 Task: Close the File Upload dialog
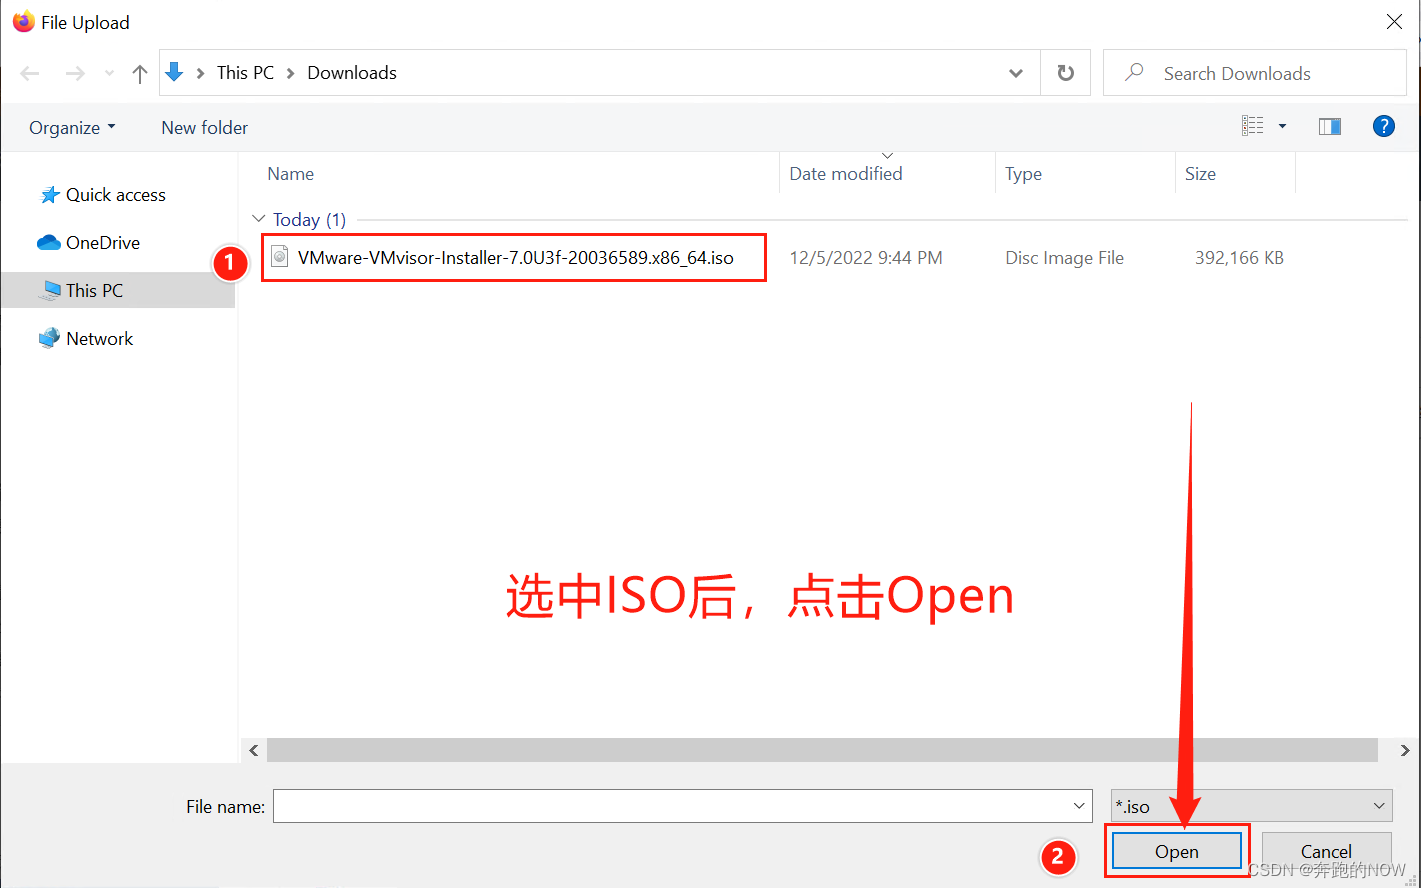[1394, 22]
